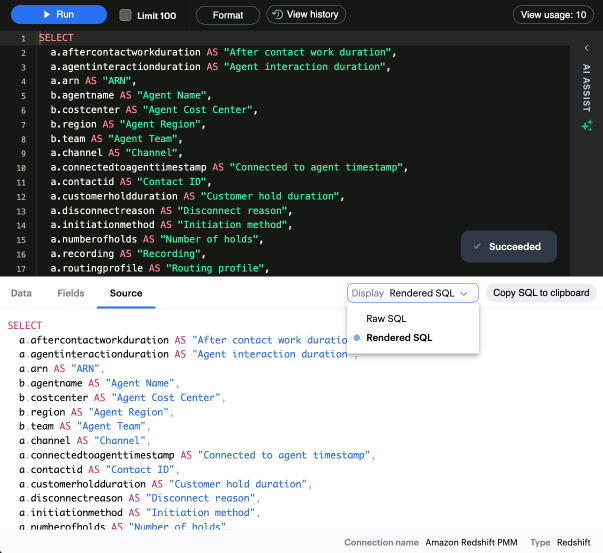The image size is (603, 553).
Task: Click the AI Assist sparkle icon
Action: (x=587, y=125)
